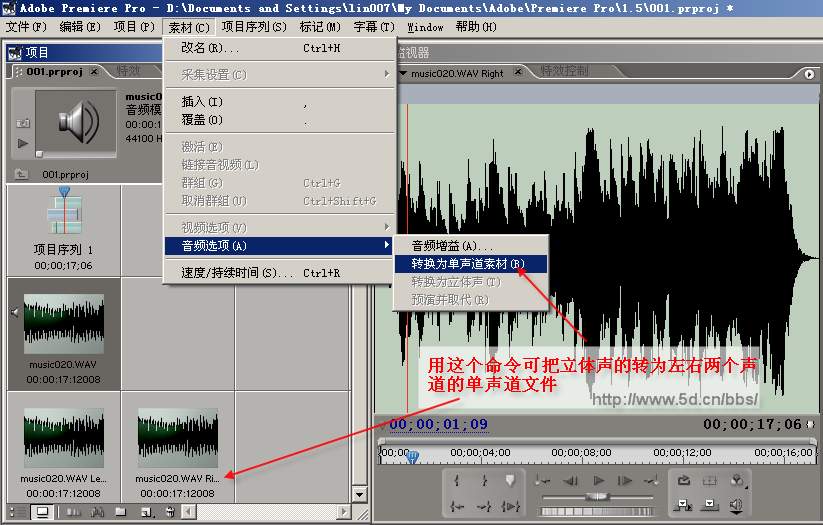This screenshot has width=823, height=525.
Task: Switch project panel to Icon view
Action: (x=42, y=511)
